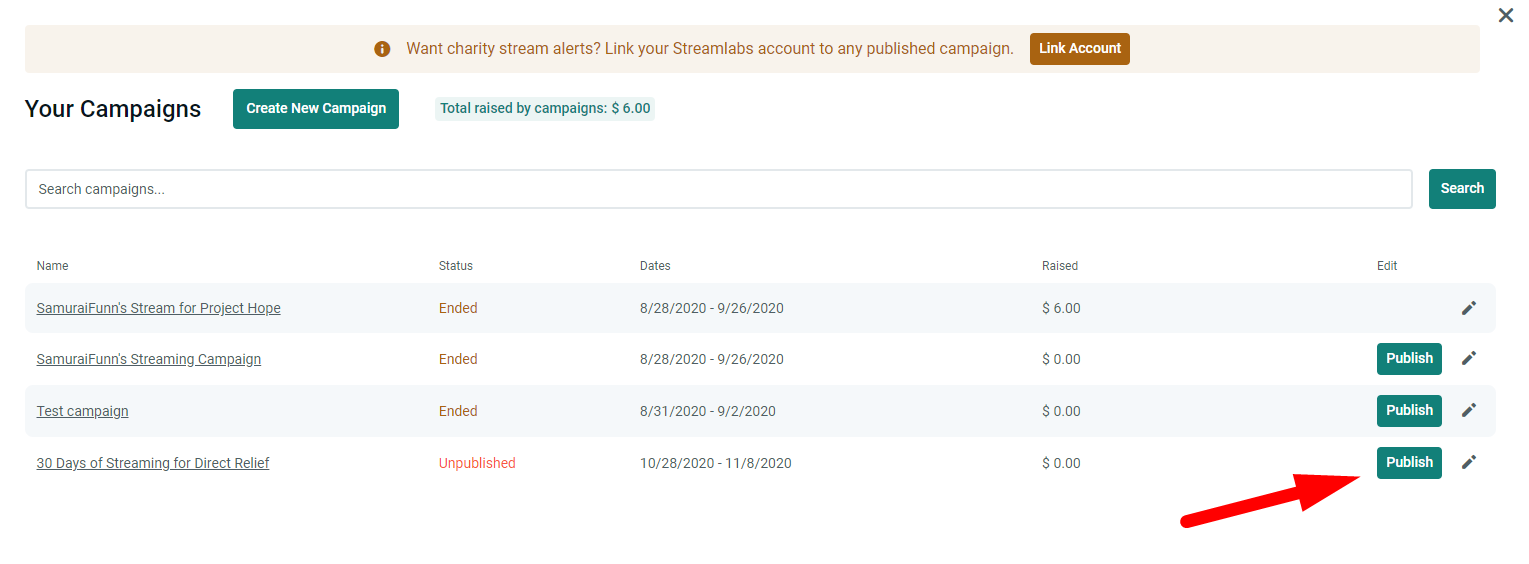The image size is (1529, 564).
Task: Click the Name column header
Action: 53,266
